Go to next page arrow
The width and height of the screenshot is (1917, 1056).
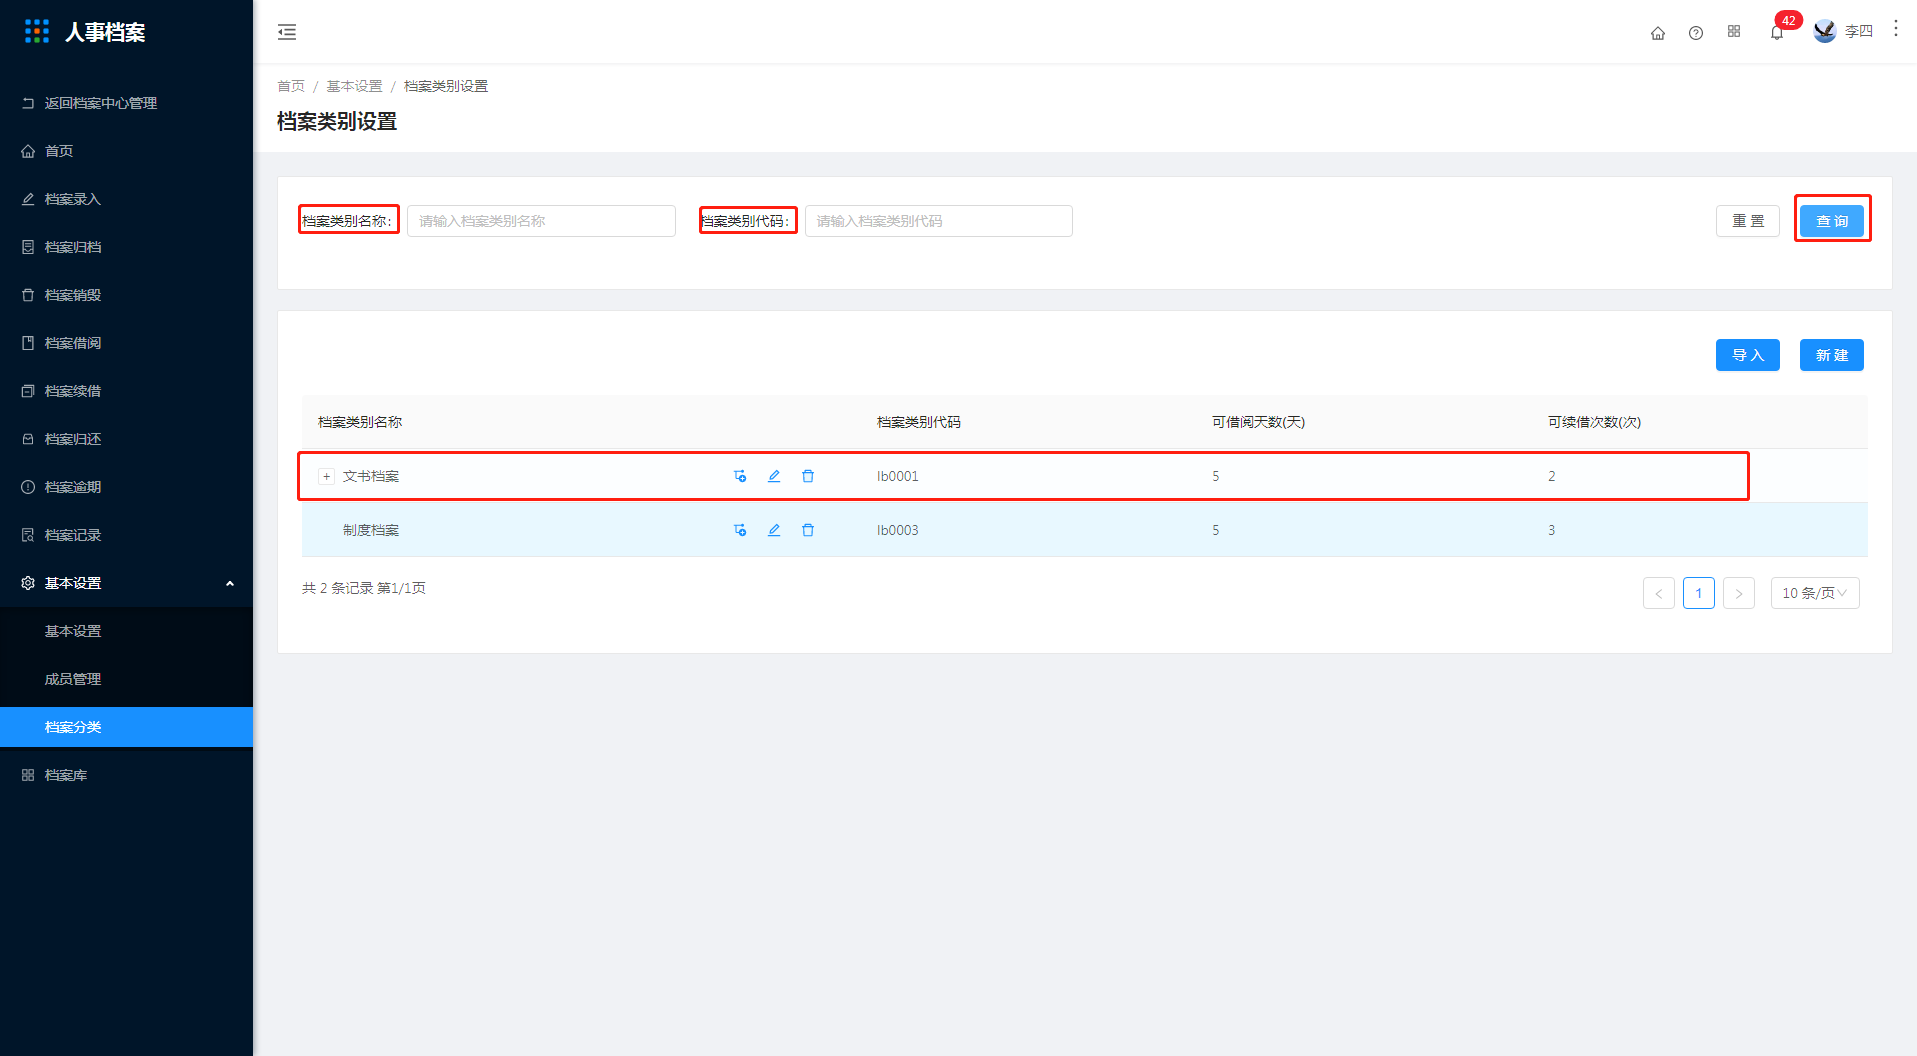[x=1739, y=593]
